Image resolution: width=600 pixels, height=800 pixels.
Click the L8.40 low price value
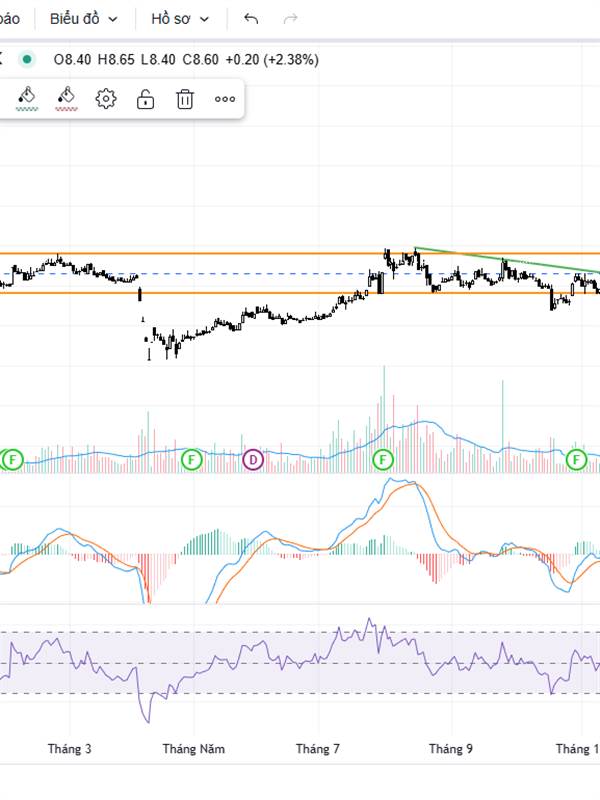[x=158, y=60]
